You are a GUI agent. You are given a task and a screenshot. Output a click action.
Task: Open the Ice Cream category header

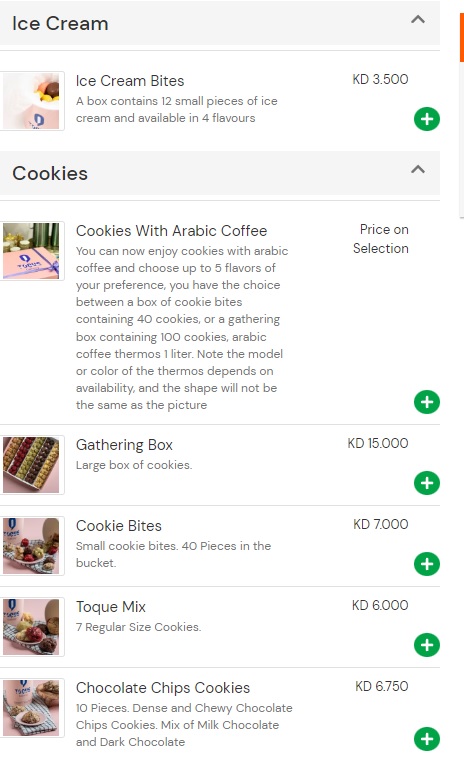click(x=220, y=23)
